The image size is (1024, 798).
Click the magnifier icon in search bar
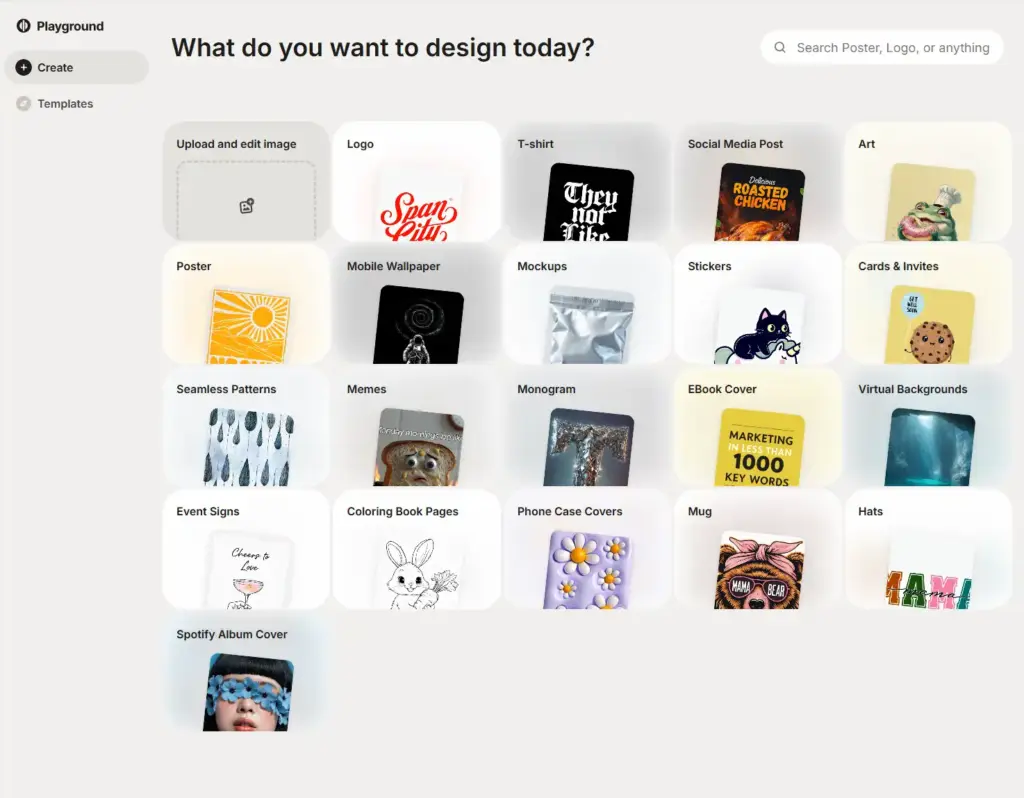pyautogui.click(x=780, y=48)
